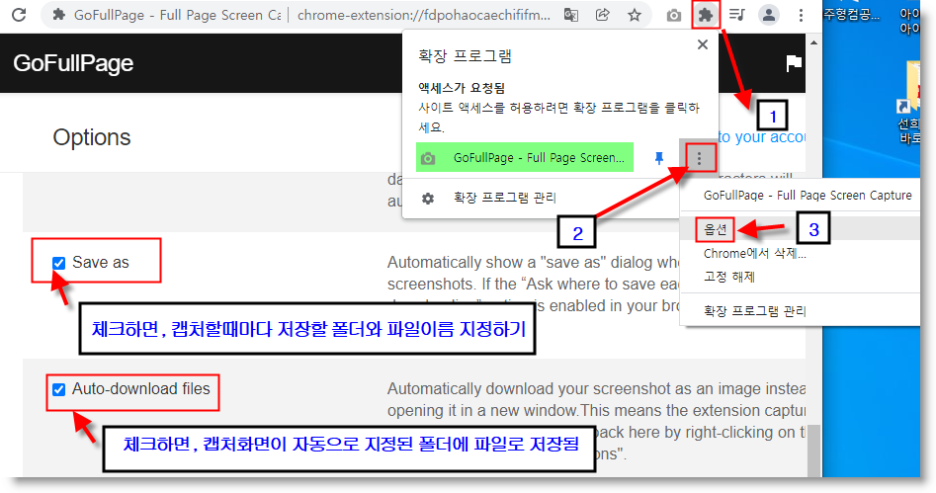Screen dimensions: 936x493
Task: Open the Extensions puzzle-piece menu
Action: [706, 15]
